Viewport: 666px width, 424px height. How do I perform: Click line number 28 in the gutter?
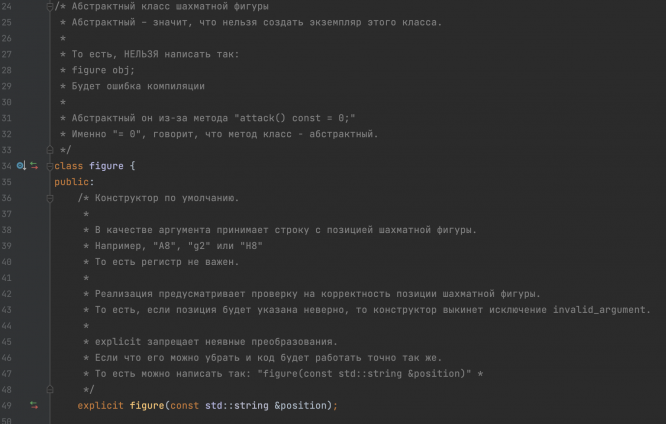tap(7, 70)
